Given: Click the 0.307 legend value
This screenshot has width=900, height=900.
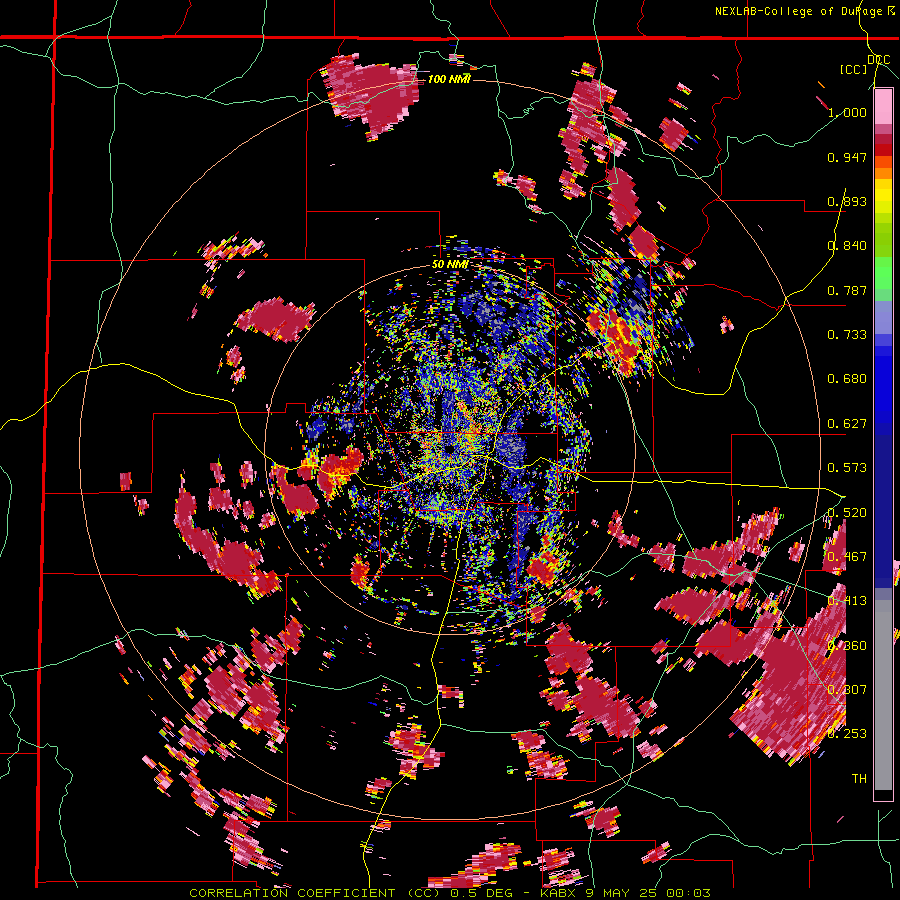Looking at the screenshot, I should (x=847, y=690).
